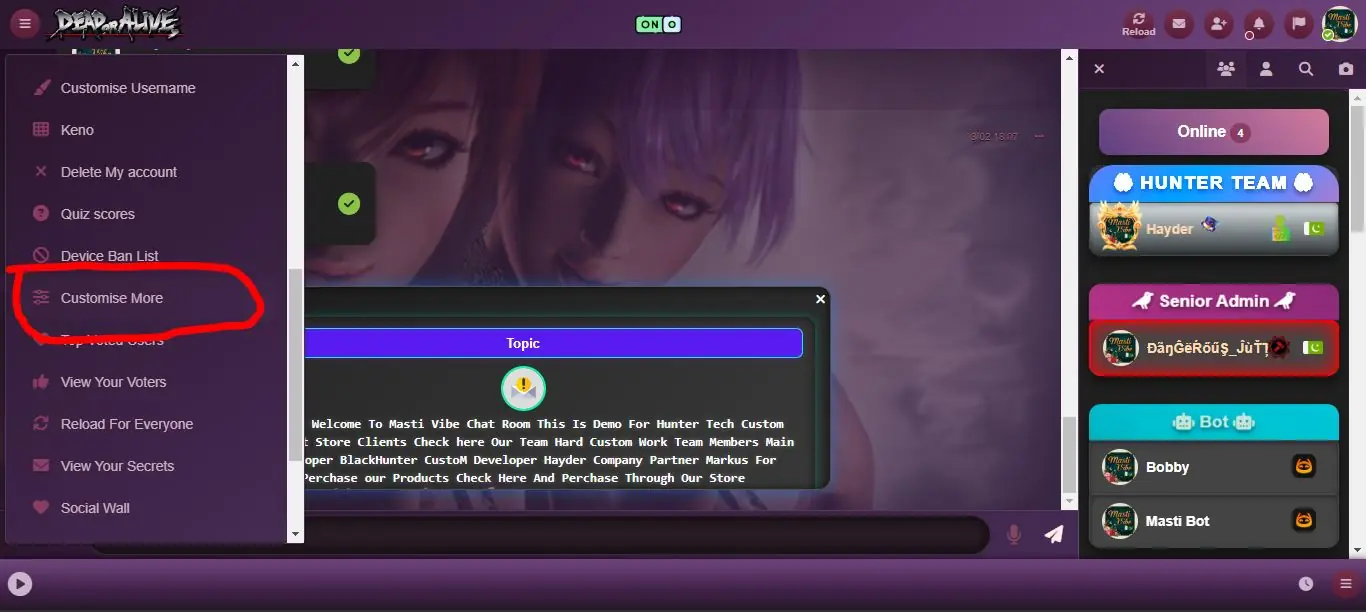Viewport: 1366px width, 612px height.
Task: Toggle the green ON switch in header
Action: click(659, 24)
